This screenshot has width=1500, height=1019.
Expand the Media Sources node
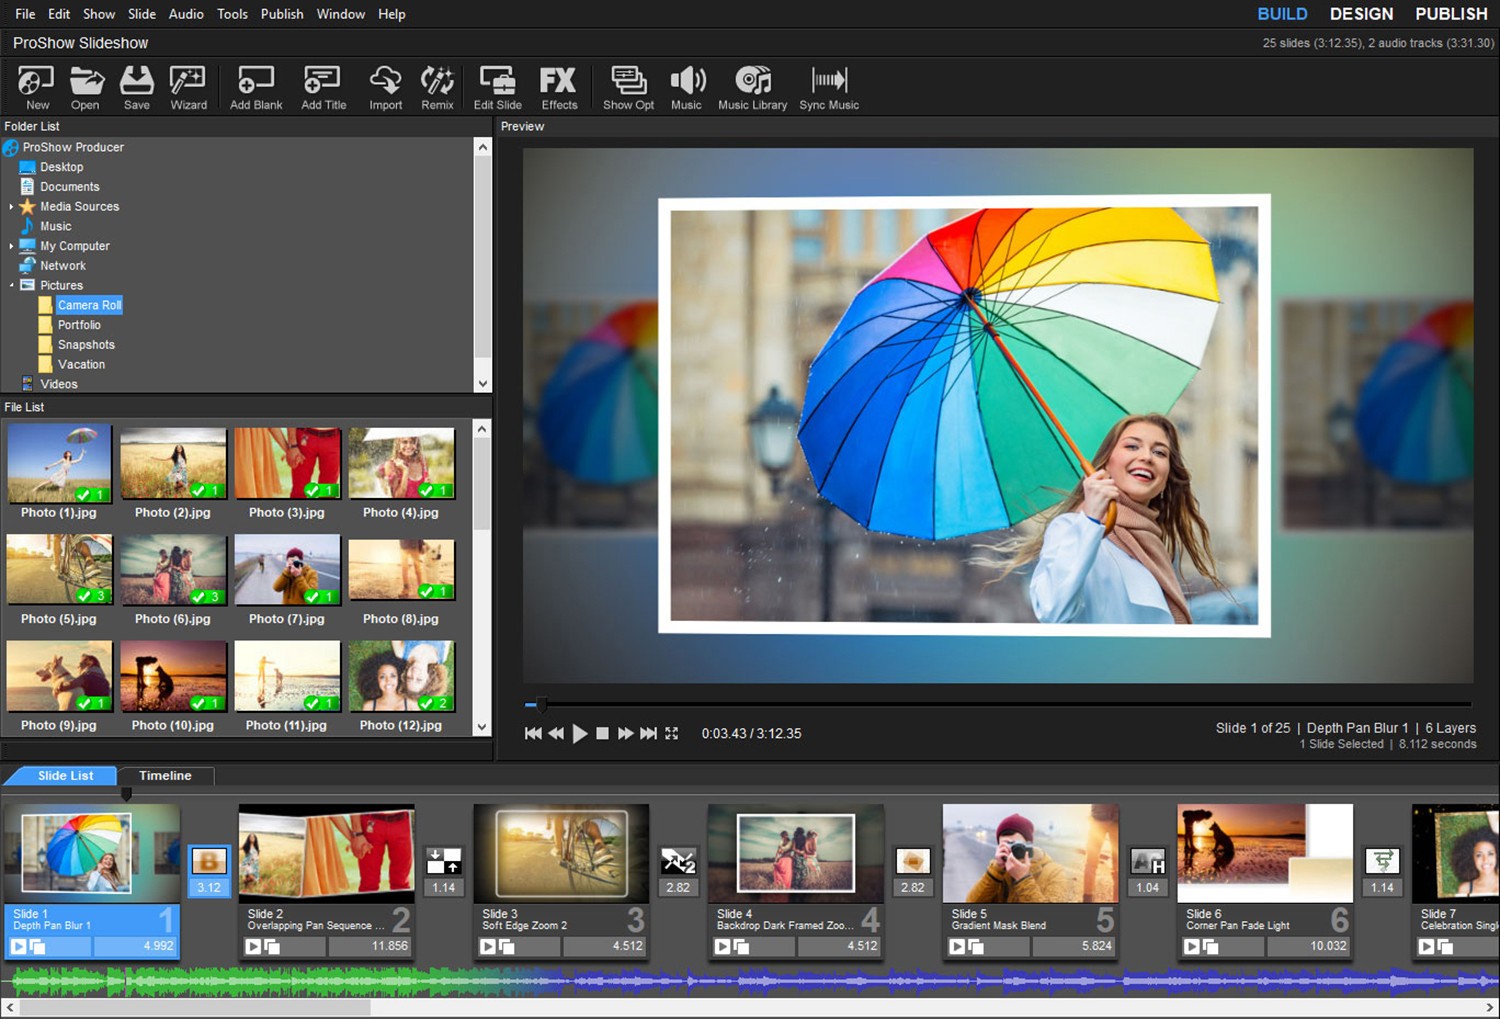pyautogui.click(x=10, y=206)
